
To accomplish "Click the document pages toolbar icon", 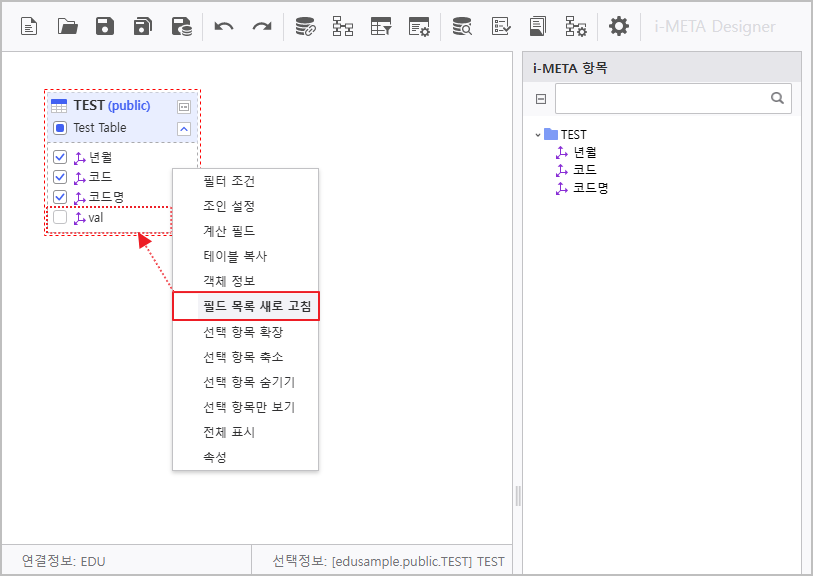I will pyautogui.click(x=538, y=26).
